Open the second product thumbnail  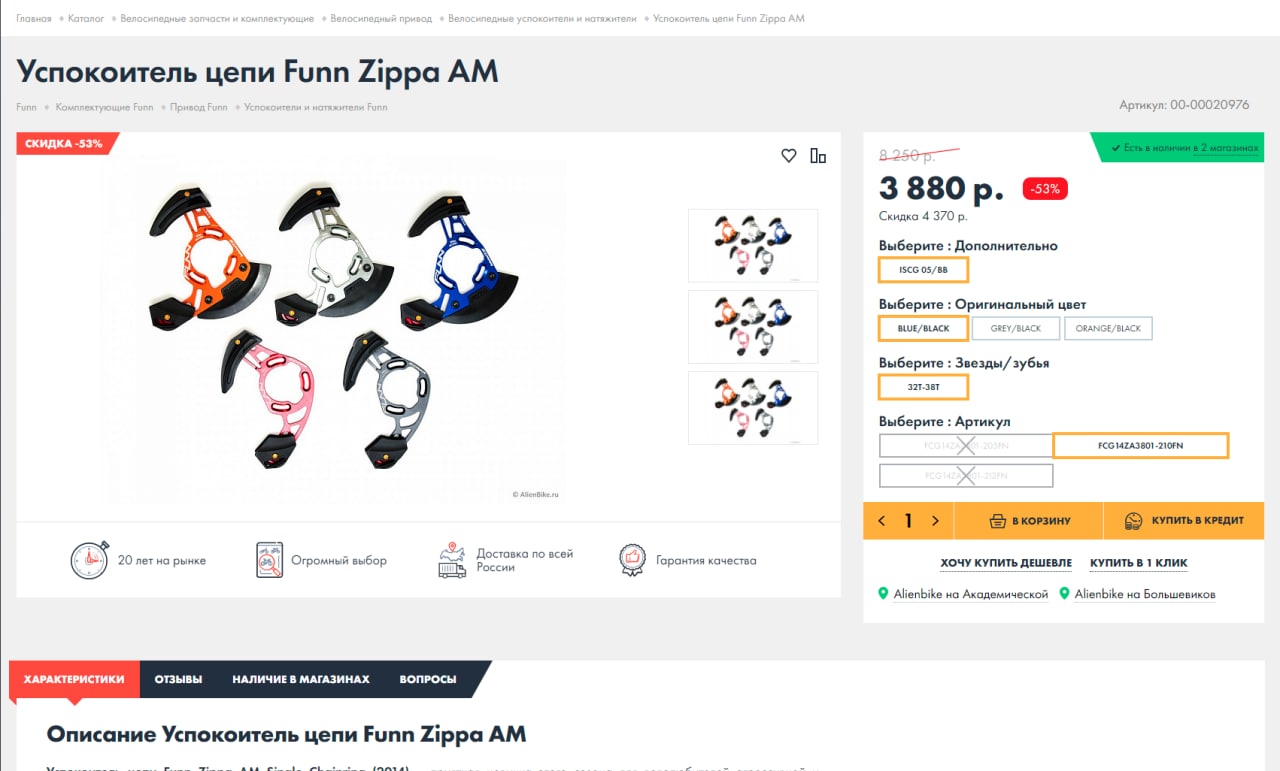pos(753,326)
